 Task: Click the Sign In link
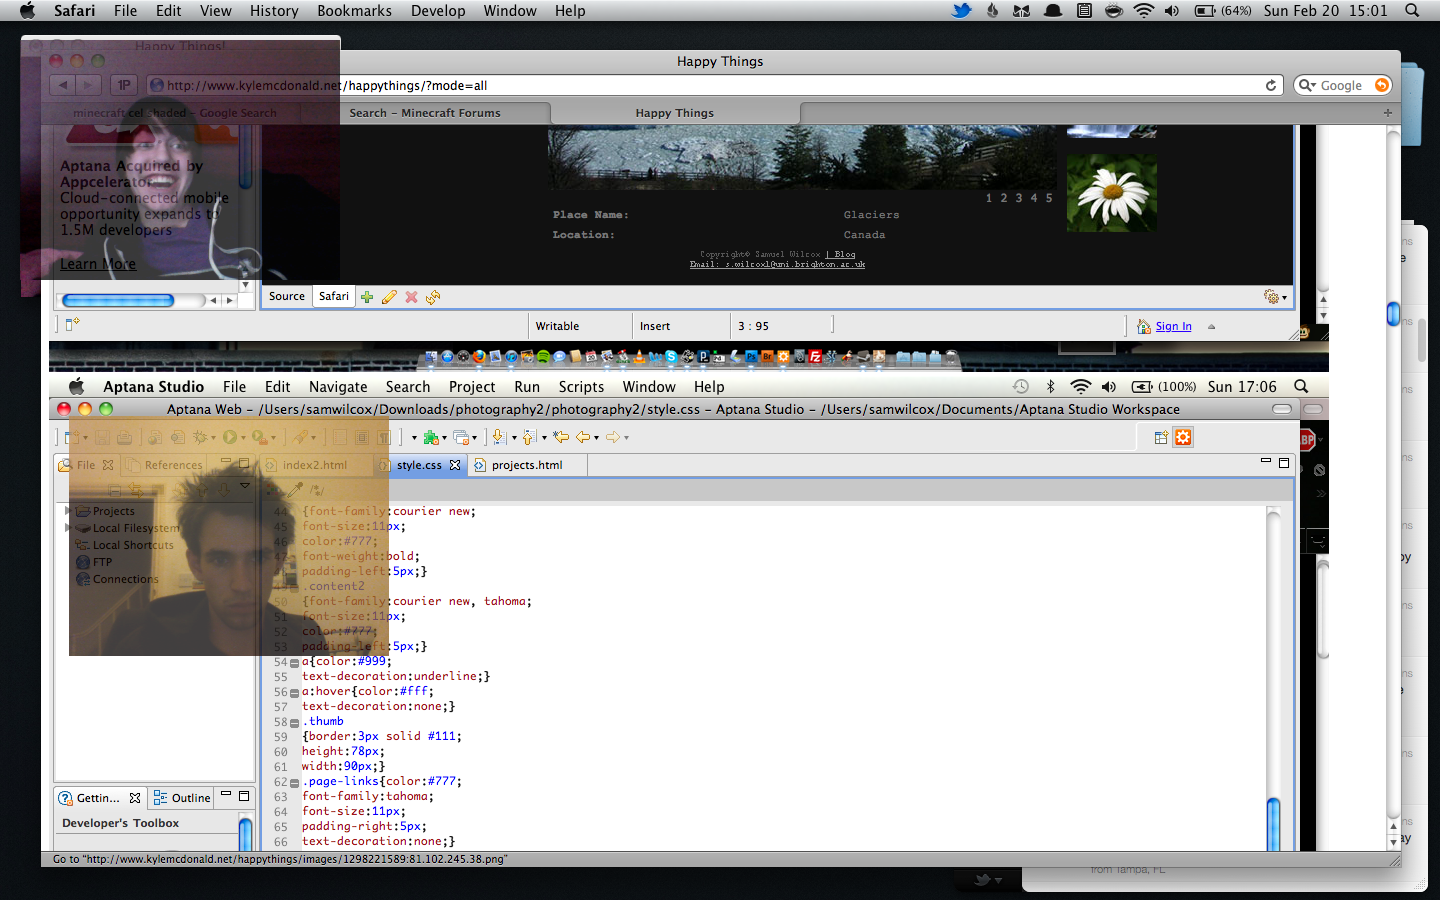(1173, 326)
